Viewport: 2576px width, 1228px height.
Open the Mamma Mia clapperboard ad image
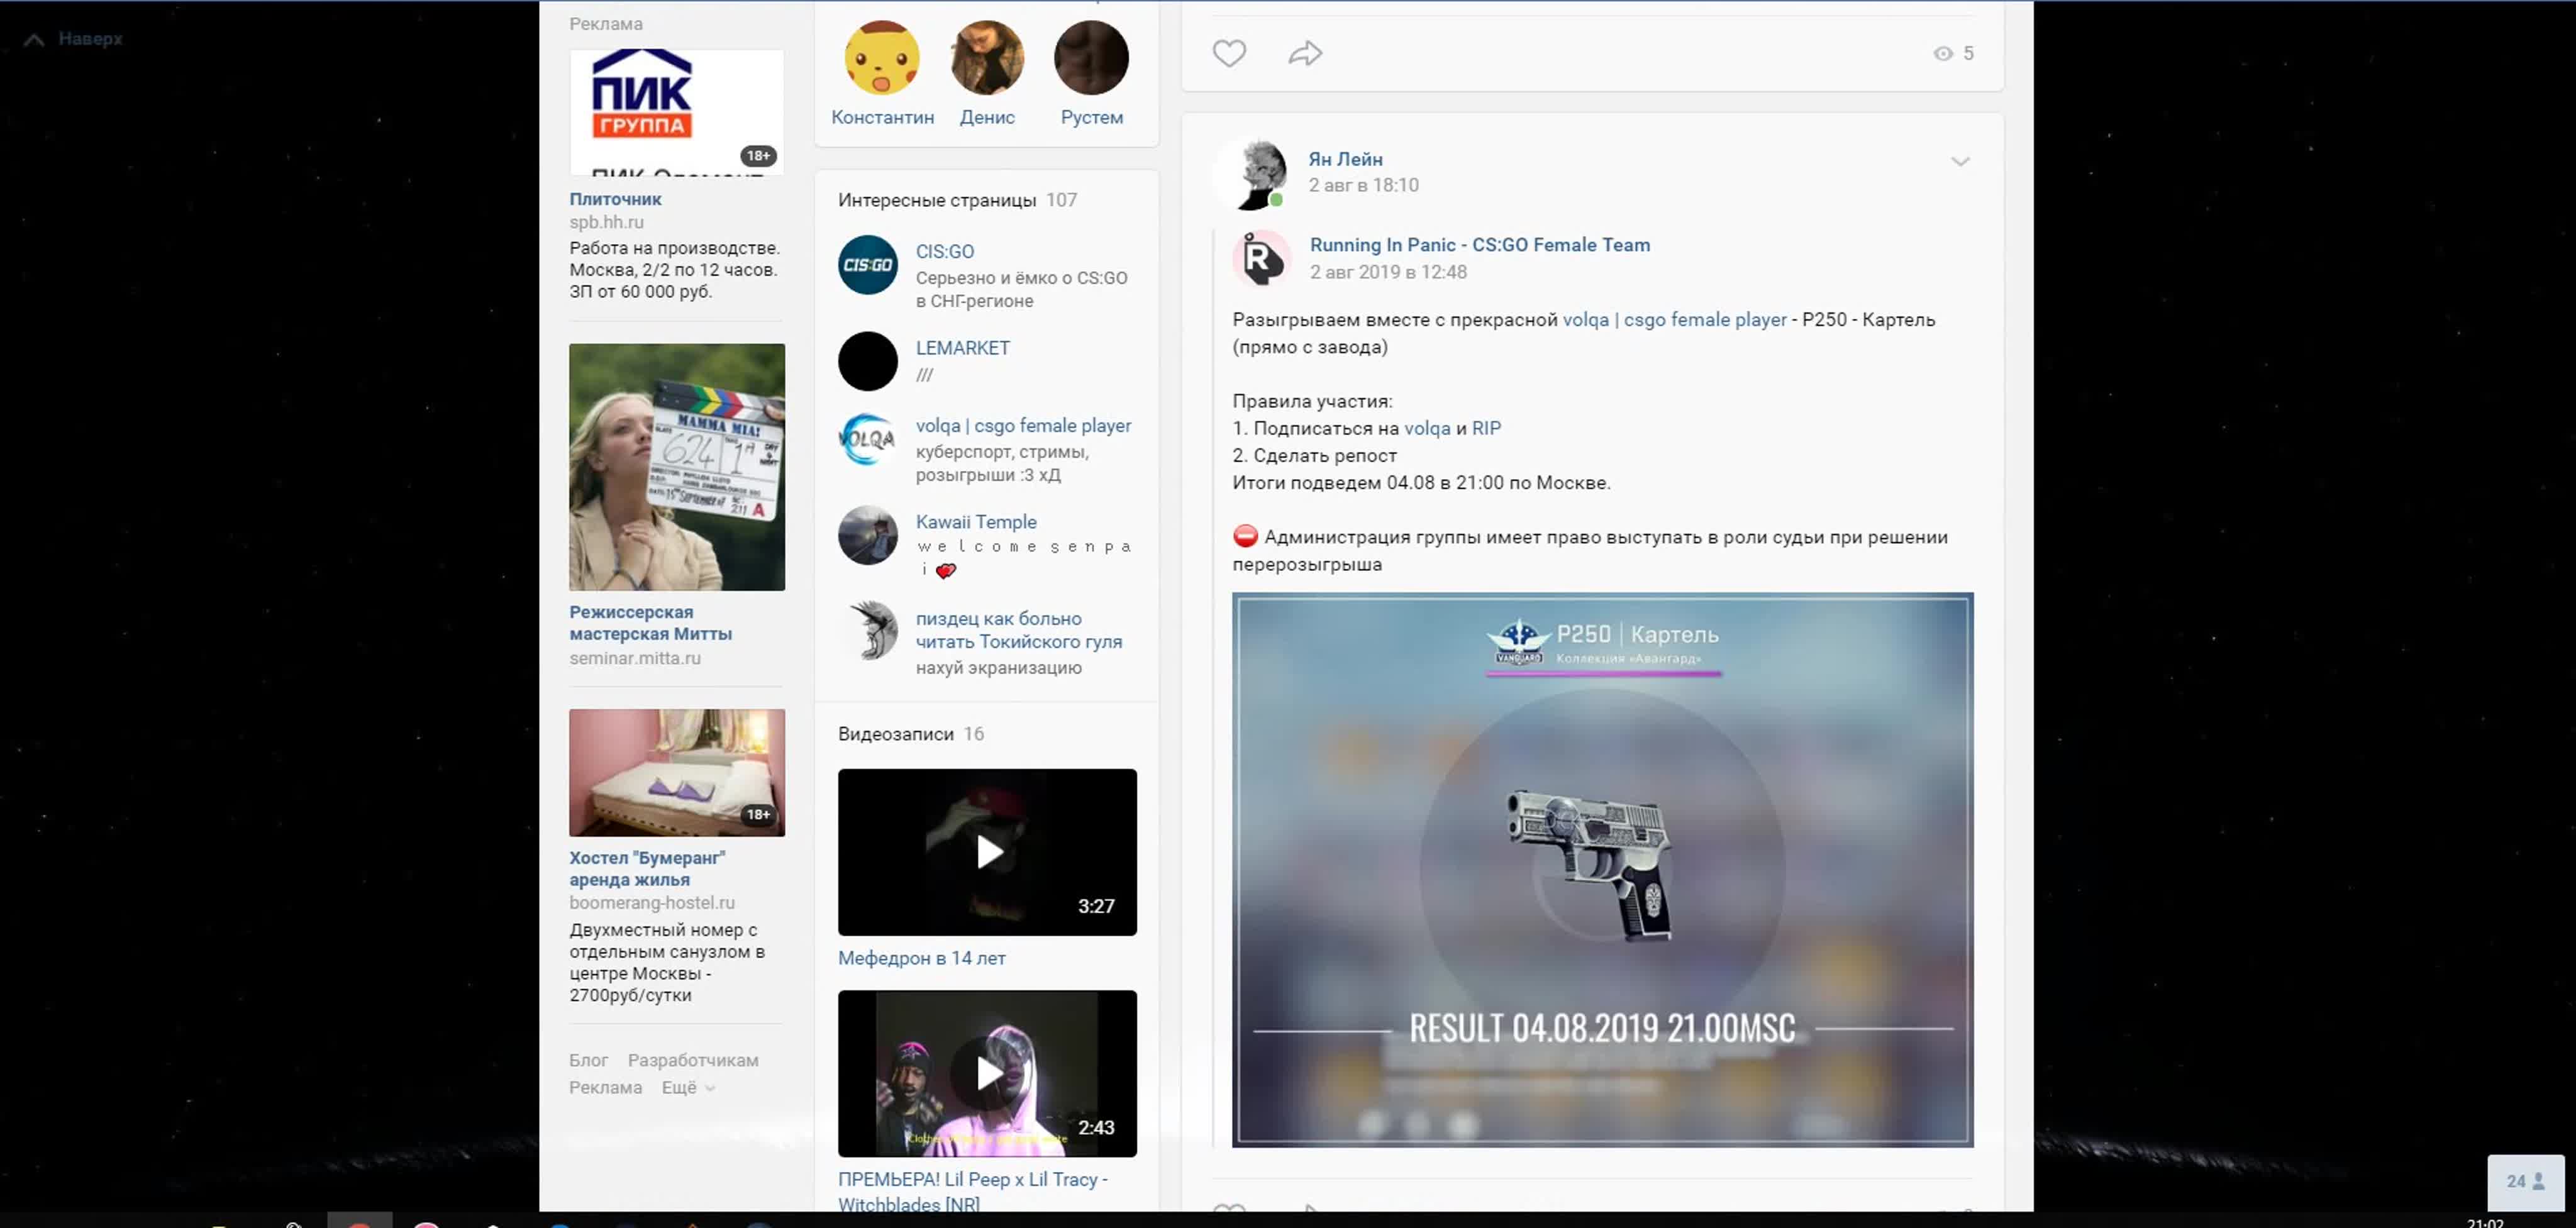tap(677, 467)
